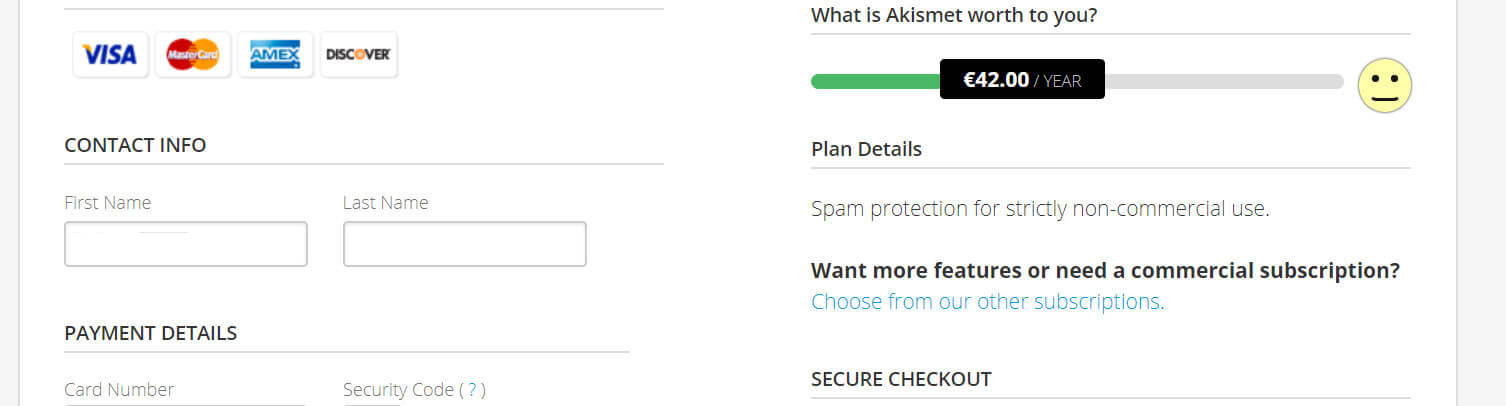
Task: Click the green filled portion of price slider
Action: 875,81
